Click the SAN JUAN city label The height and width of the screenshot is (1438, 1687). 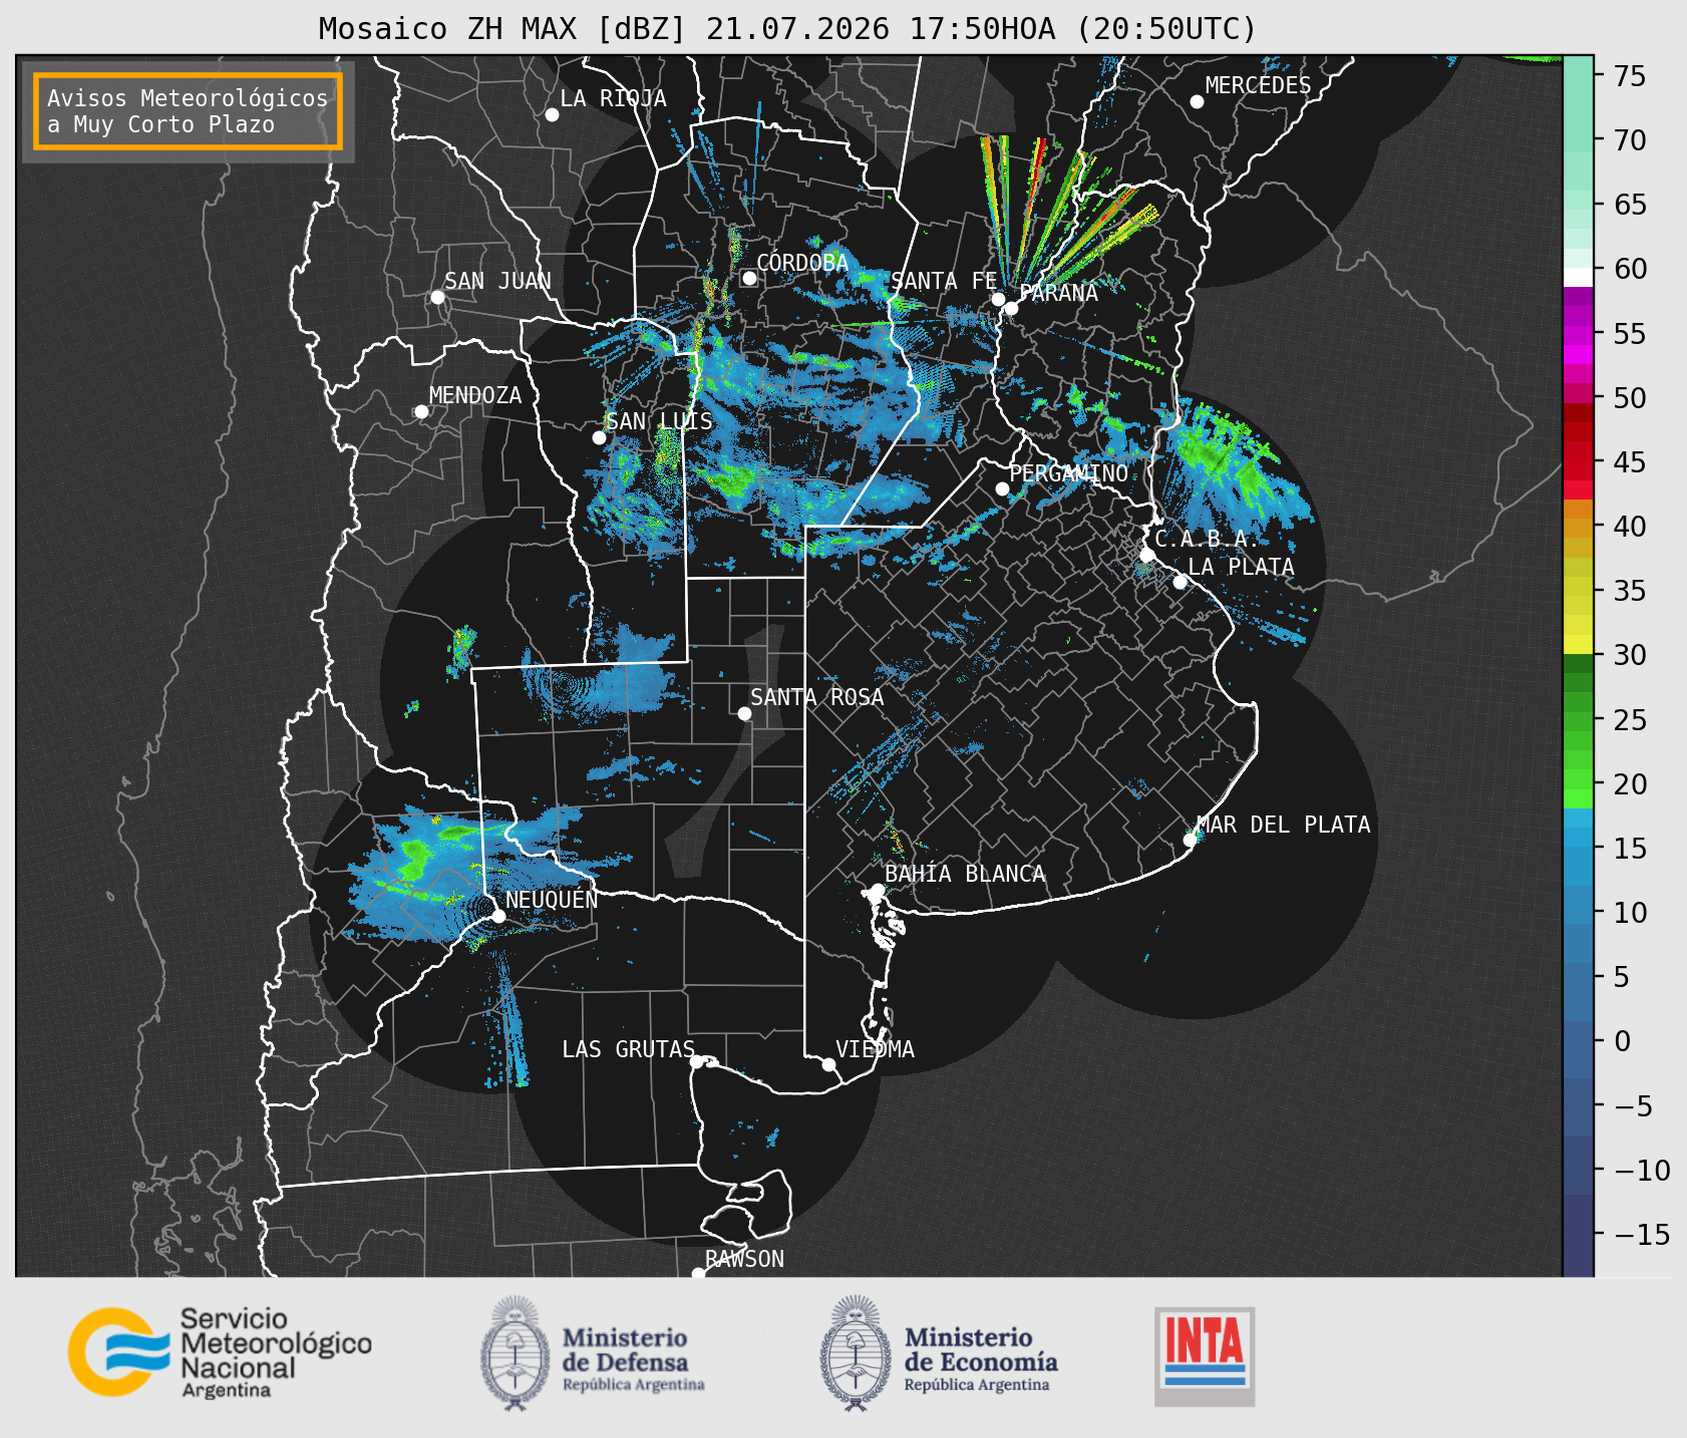pos(498,281)
